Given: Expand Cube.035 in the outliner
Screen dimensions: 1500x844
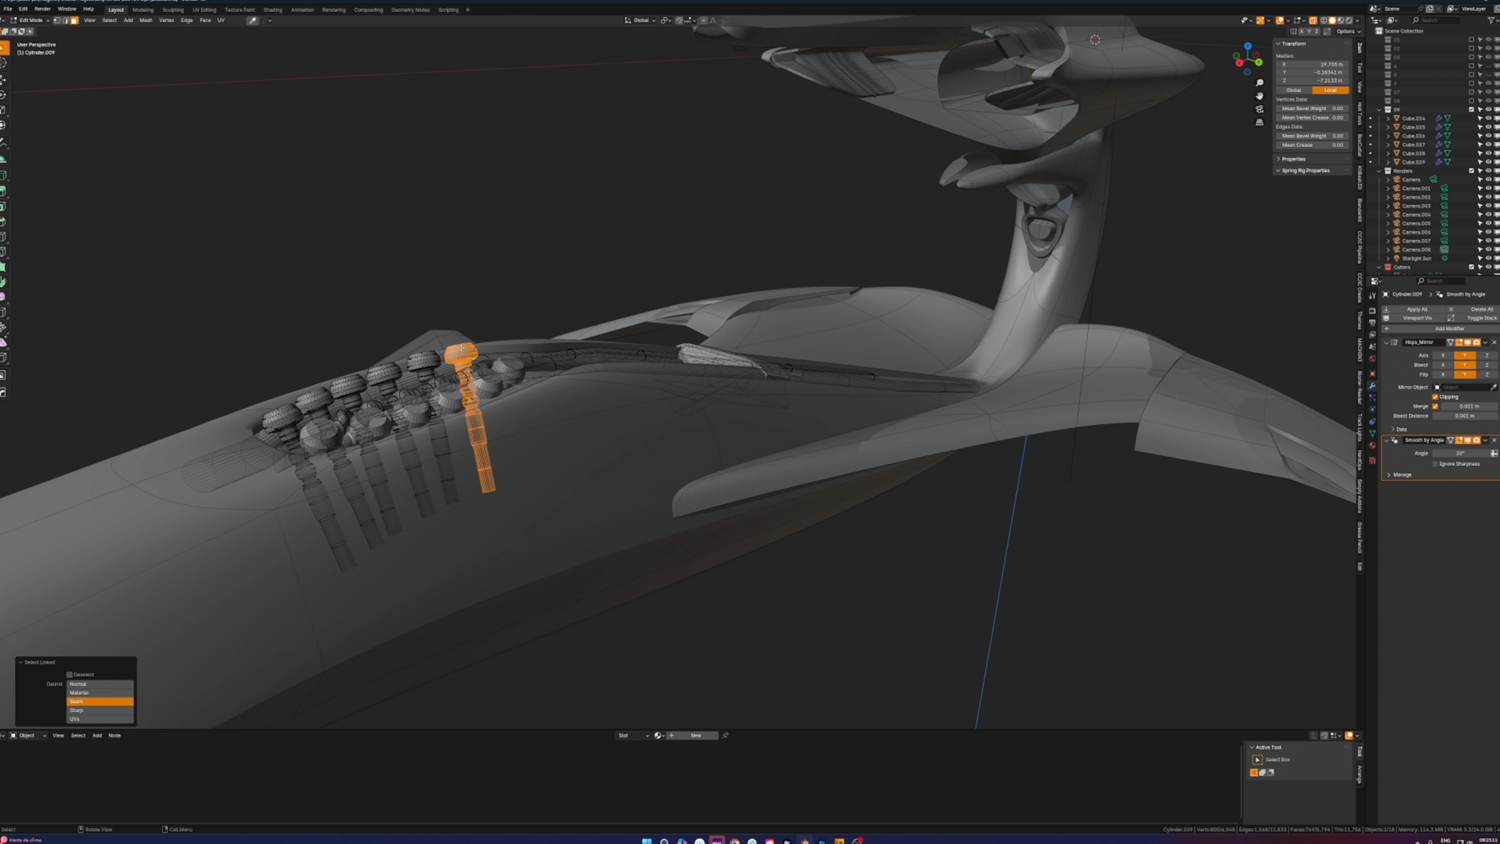Looking at the screenshot, I should (x=1388, y=127).
